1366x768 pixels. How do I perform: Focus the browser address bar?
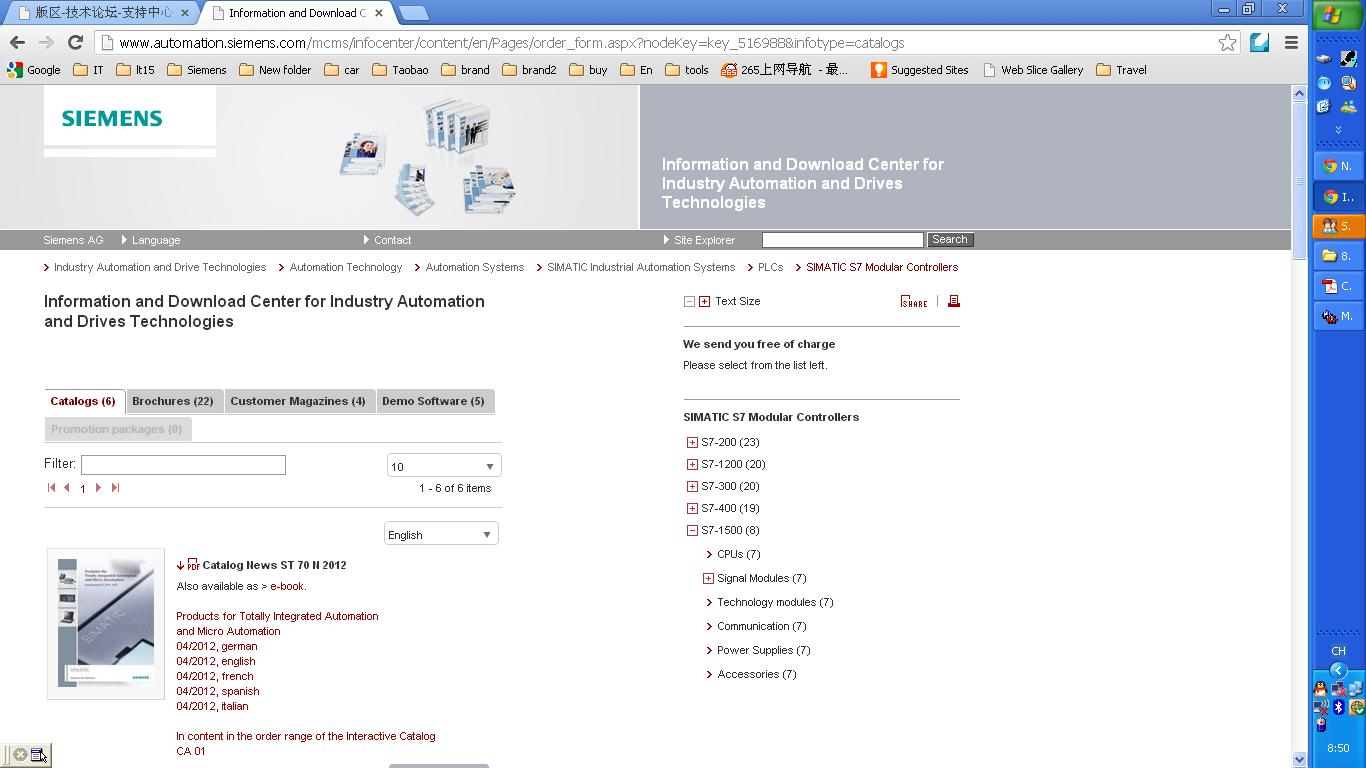661,43
